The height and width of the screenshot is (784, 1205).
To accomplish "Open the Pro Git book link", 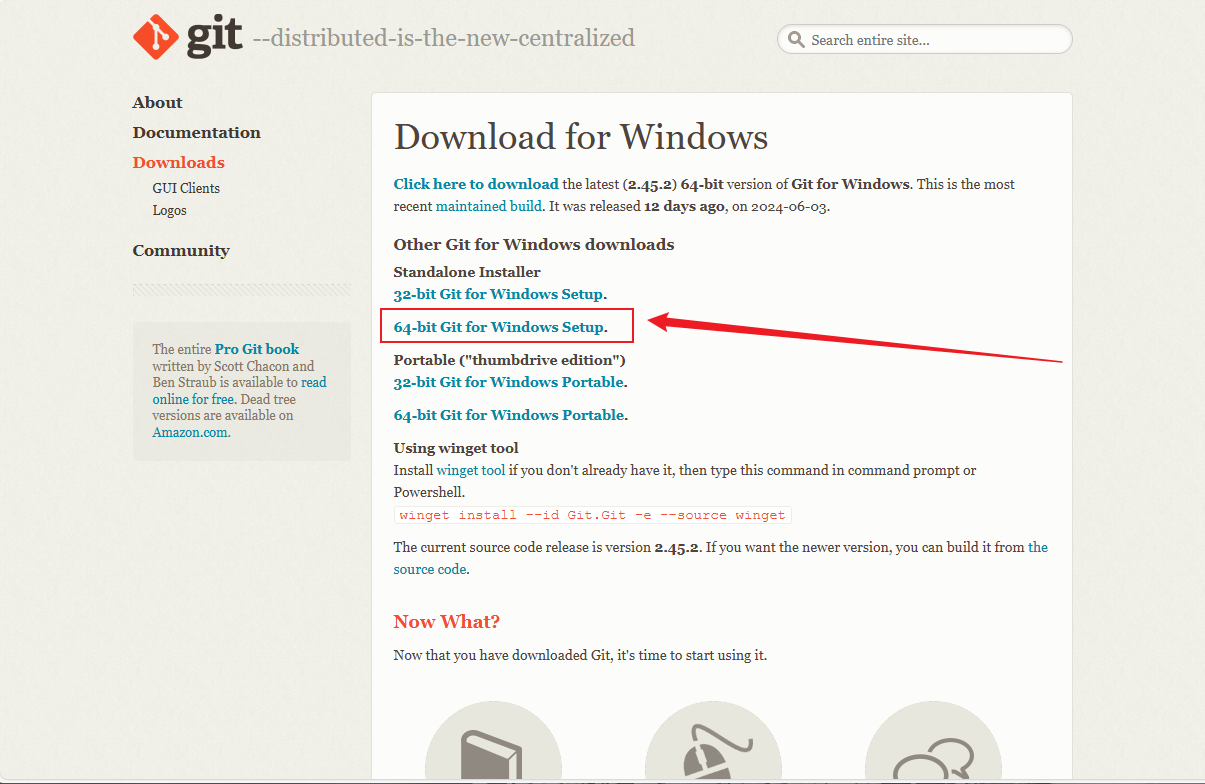I will pos(257,349).
